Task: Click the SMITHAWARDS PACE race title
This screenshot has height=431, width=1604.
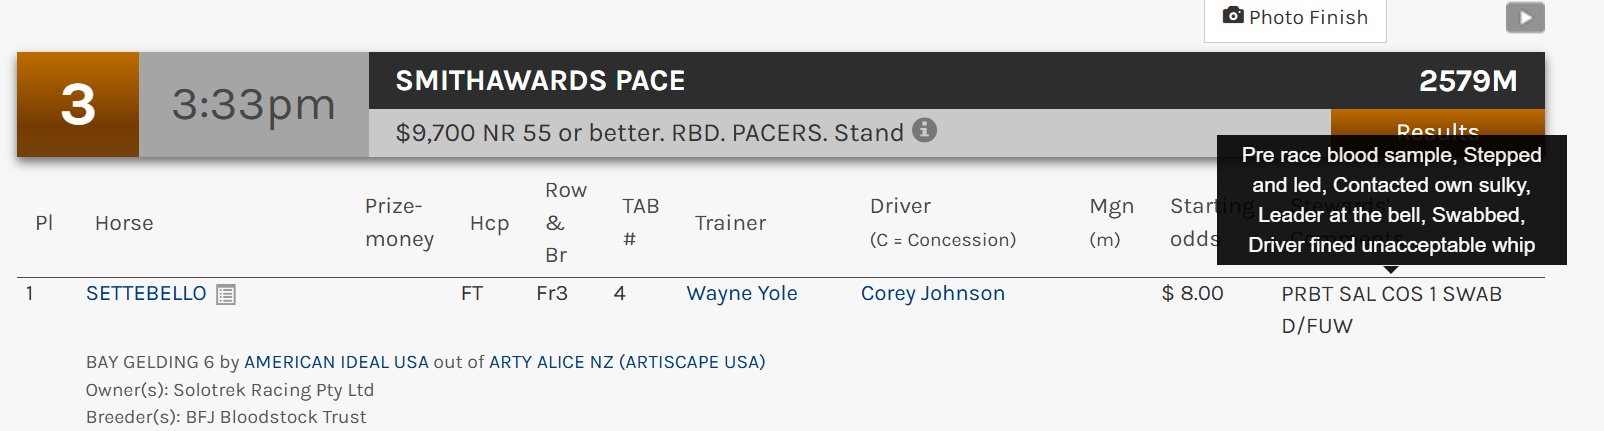Action: tap(540, 81)
